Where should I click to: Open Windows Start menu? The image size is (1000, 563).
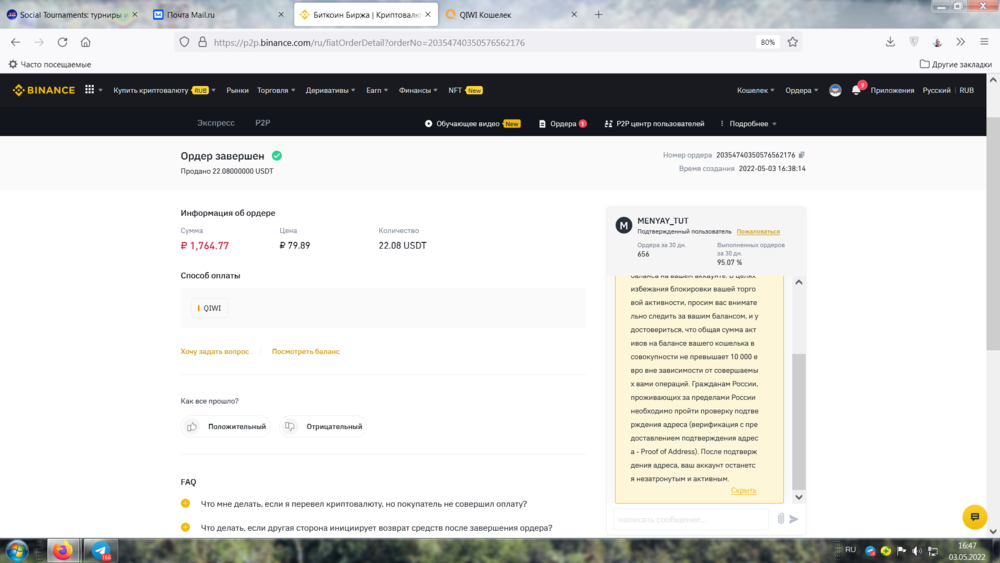(x=17, y=550)
